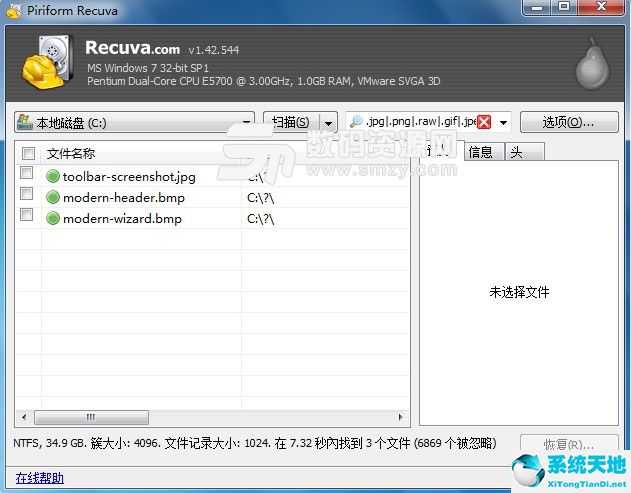
Task: Click the v1.42.544 version text
Action: [214, 50]
